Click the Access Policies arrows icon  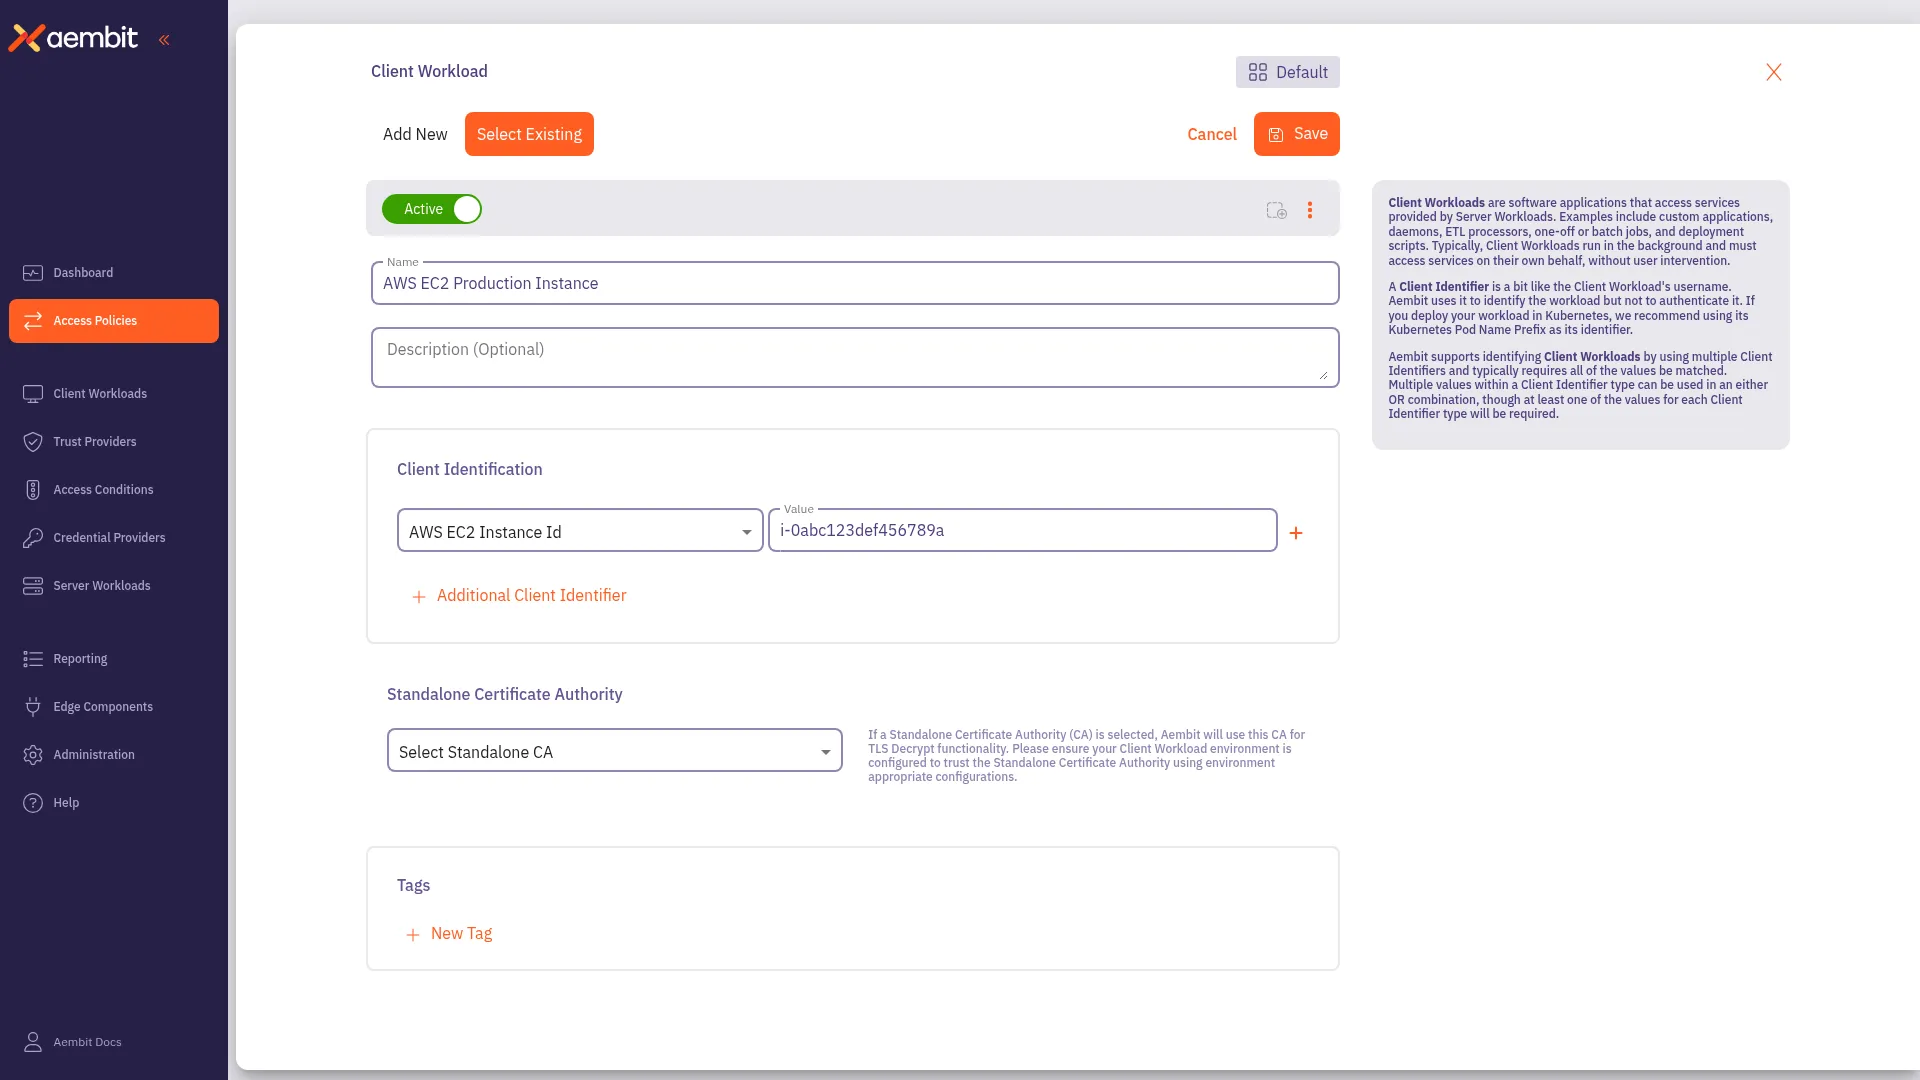click(x=33, y=321)
